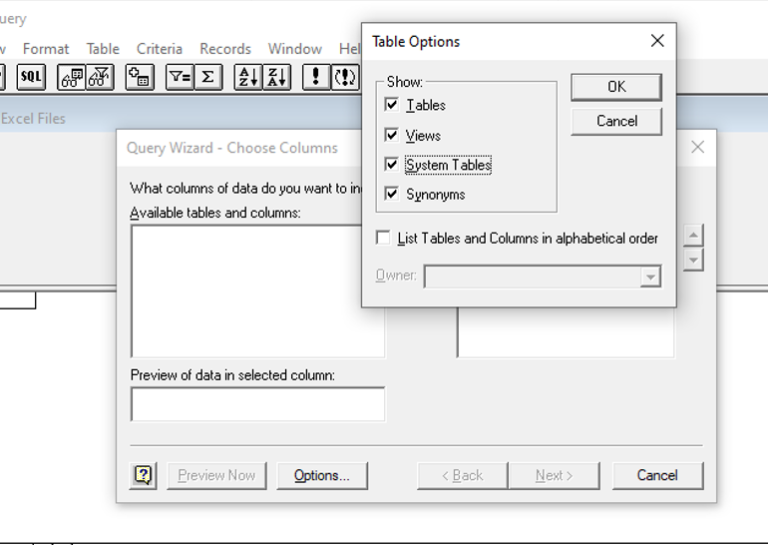Click Cancel in Table Options dialog
The height and width of the screenshot is (545, 768).
[x=616, y=121]
